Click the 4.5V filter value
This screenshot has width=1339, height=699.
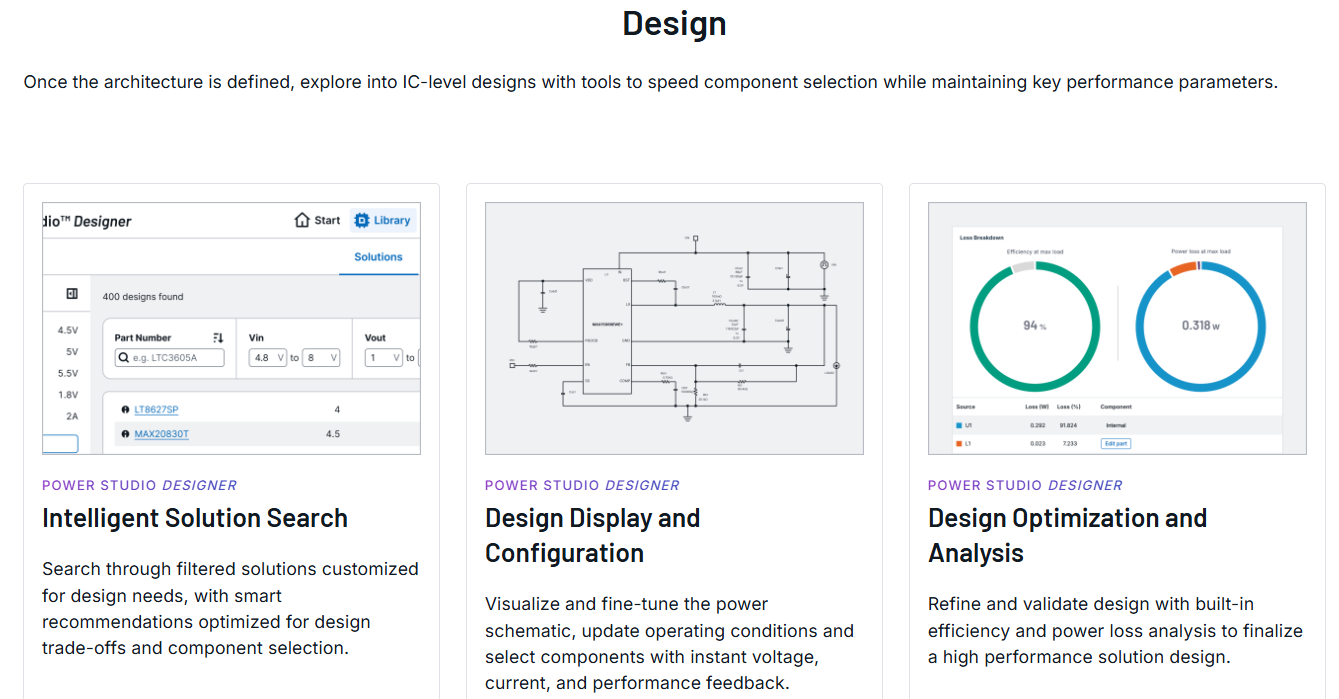[68, 330]
